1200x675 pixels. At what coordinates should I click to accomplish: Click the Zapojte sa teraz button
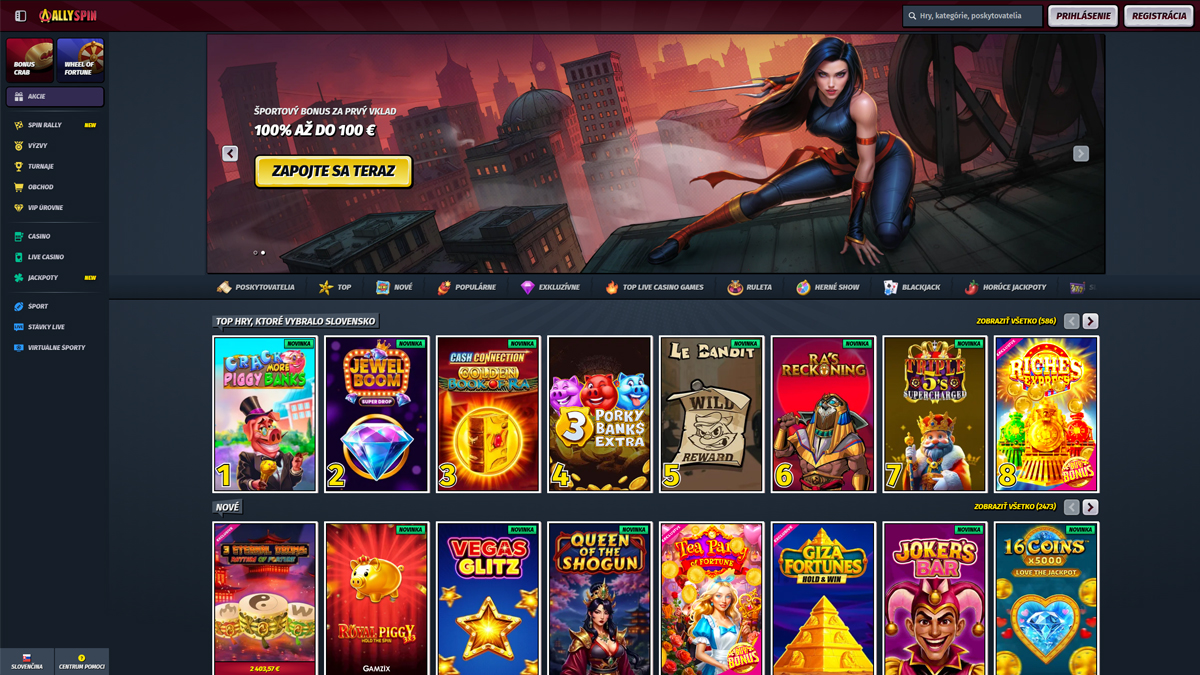334,171
